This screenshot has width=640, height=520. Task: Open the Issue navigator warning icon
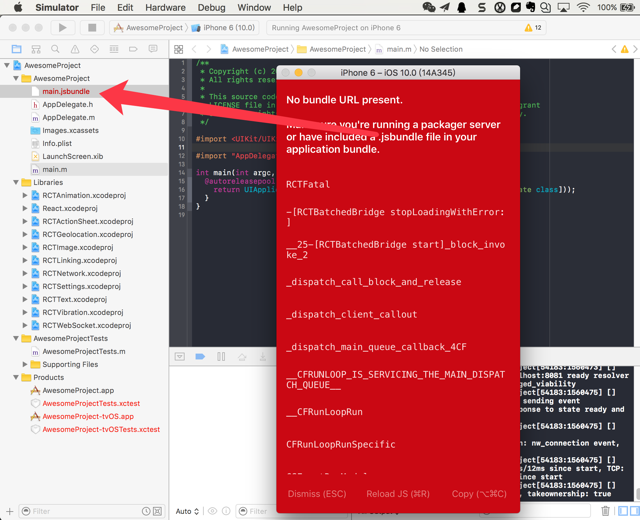(x=75, y=49)
